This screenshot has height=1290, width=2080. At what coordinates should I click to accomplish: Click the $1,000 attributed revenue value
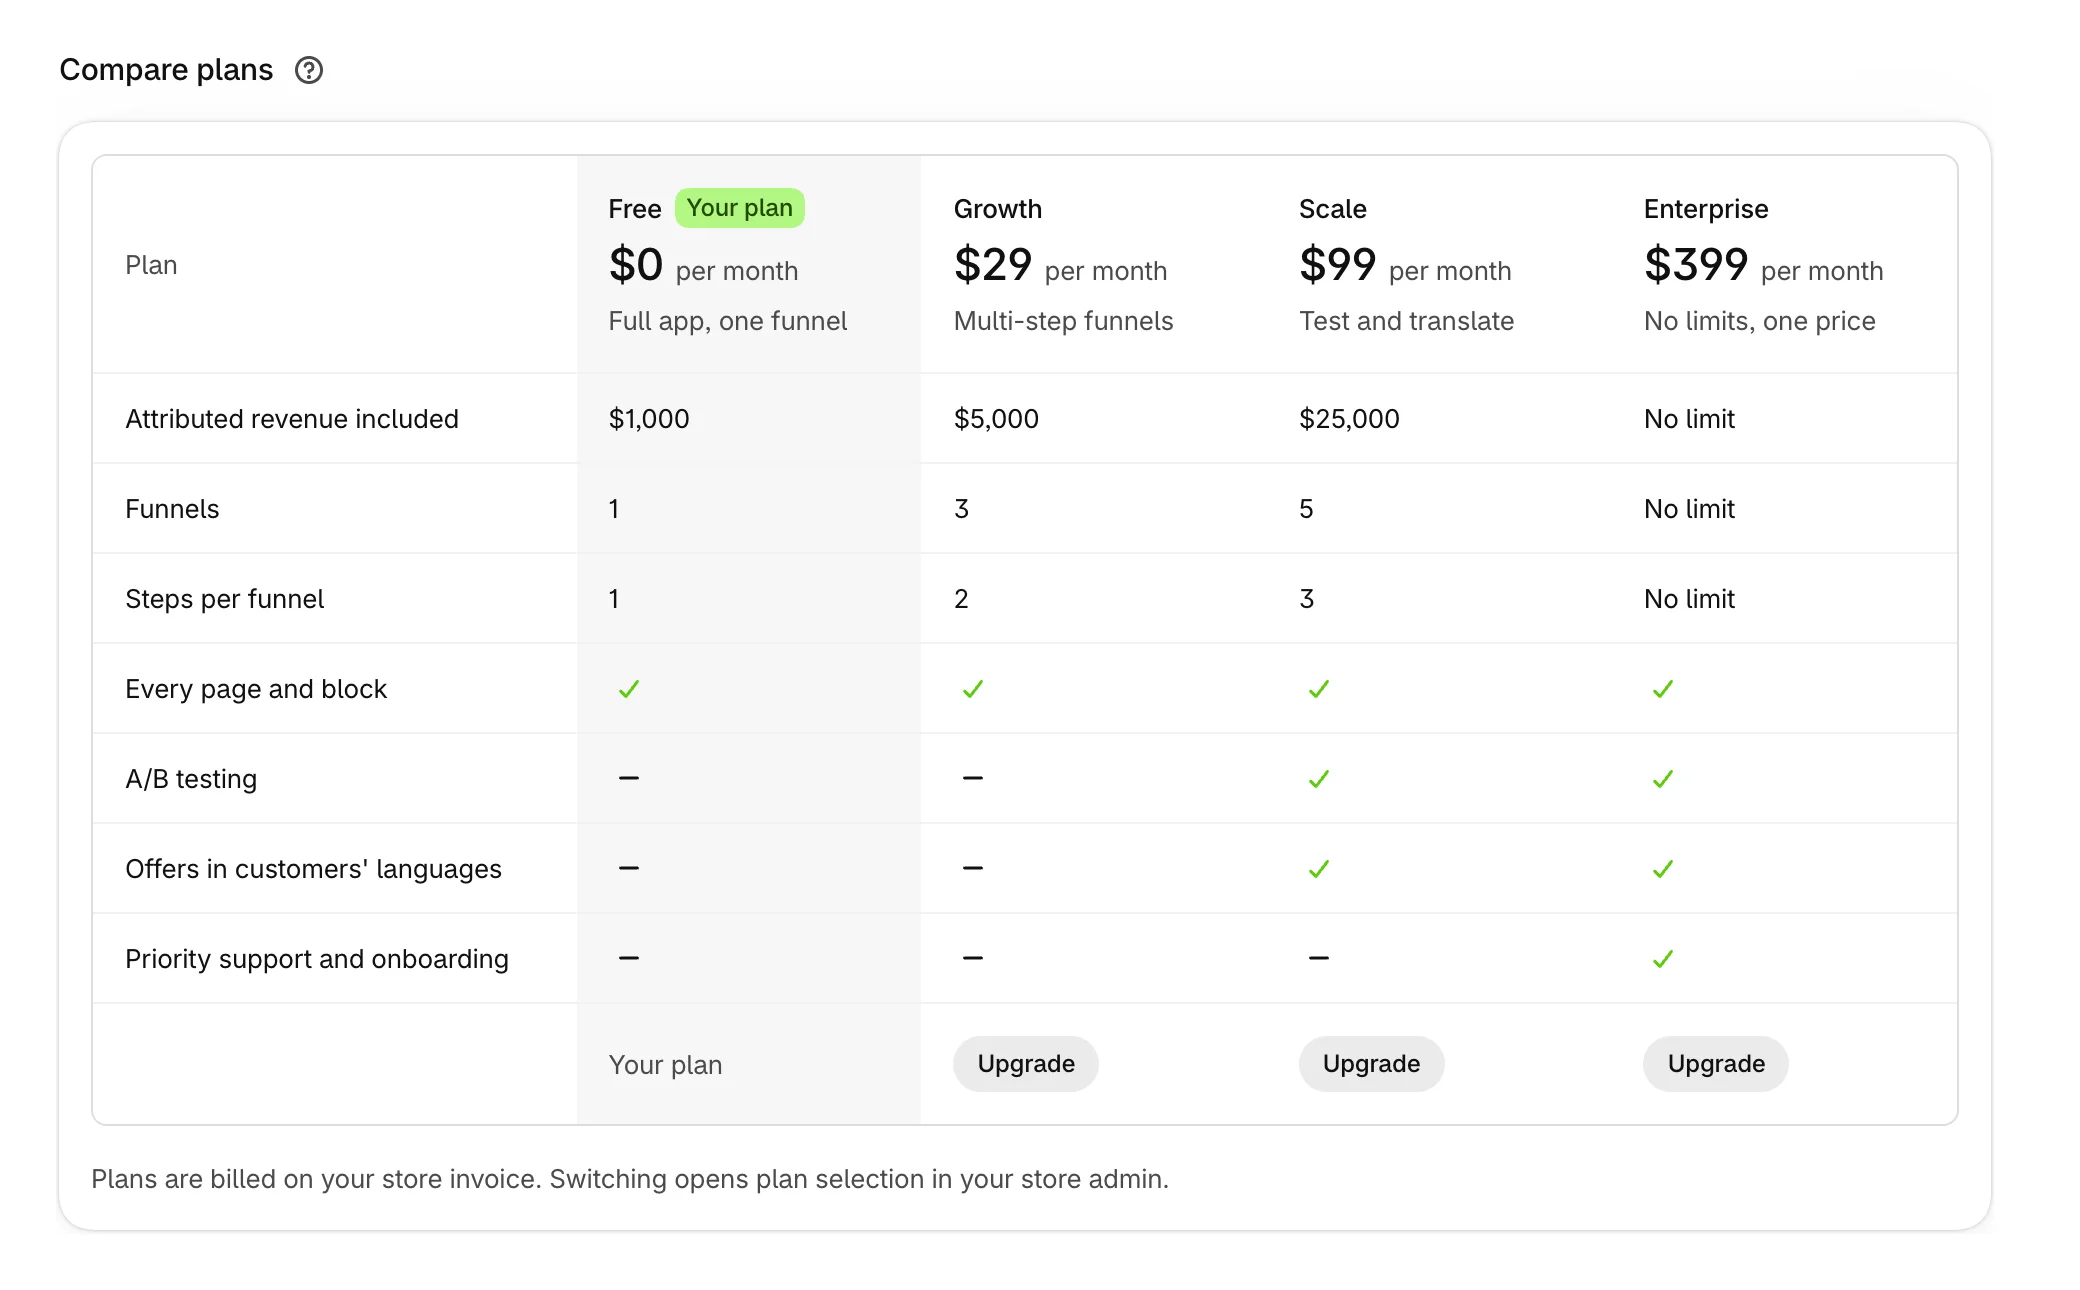tap(649, 419)
